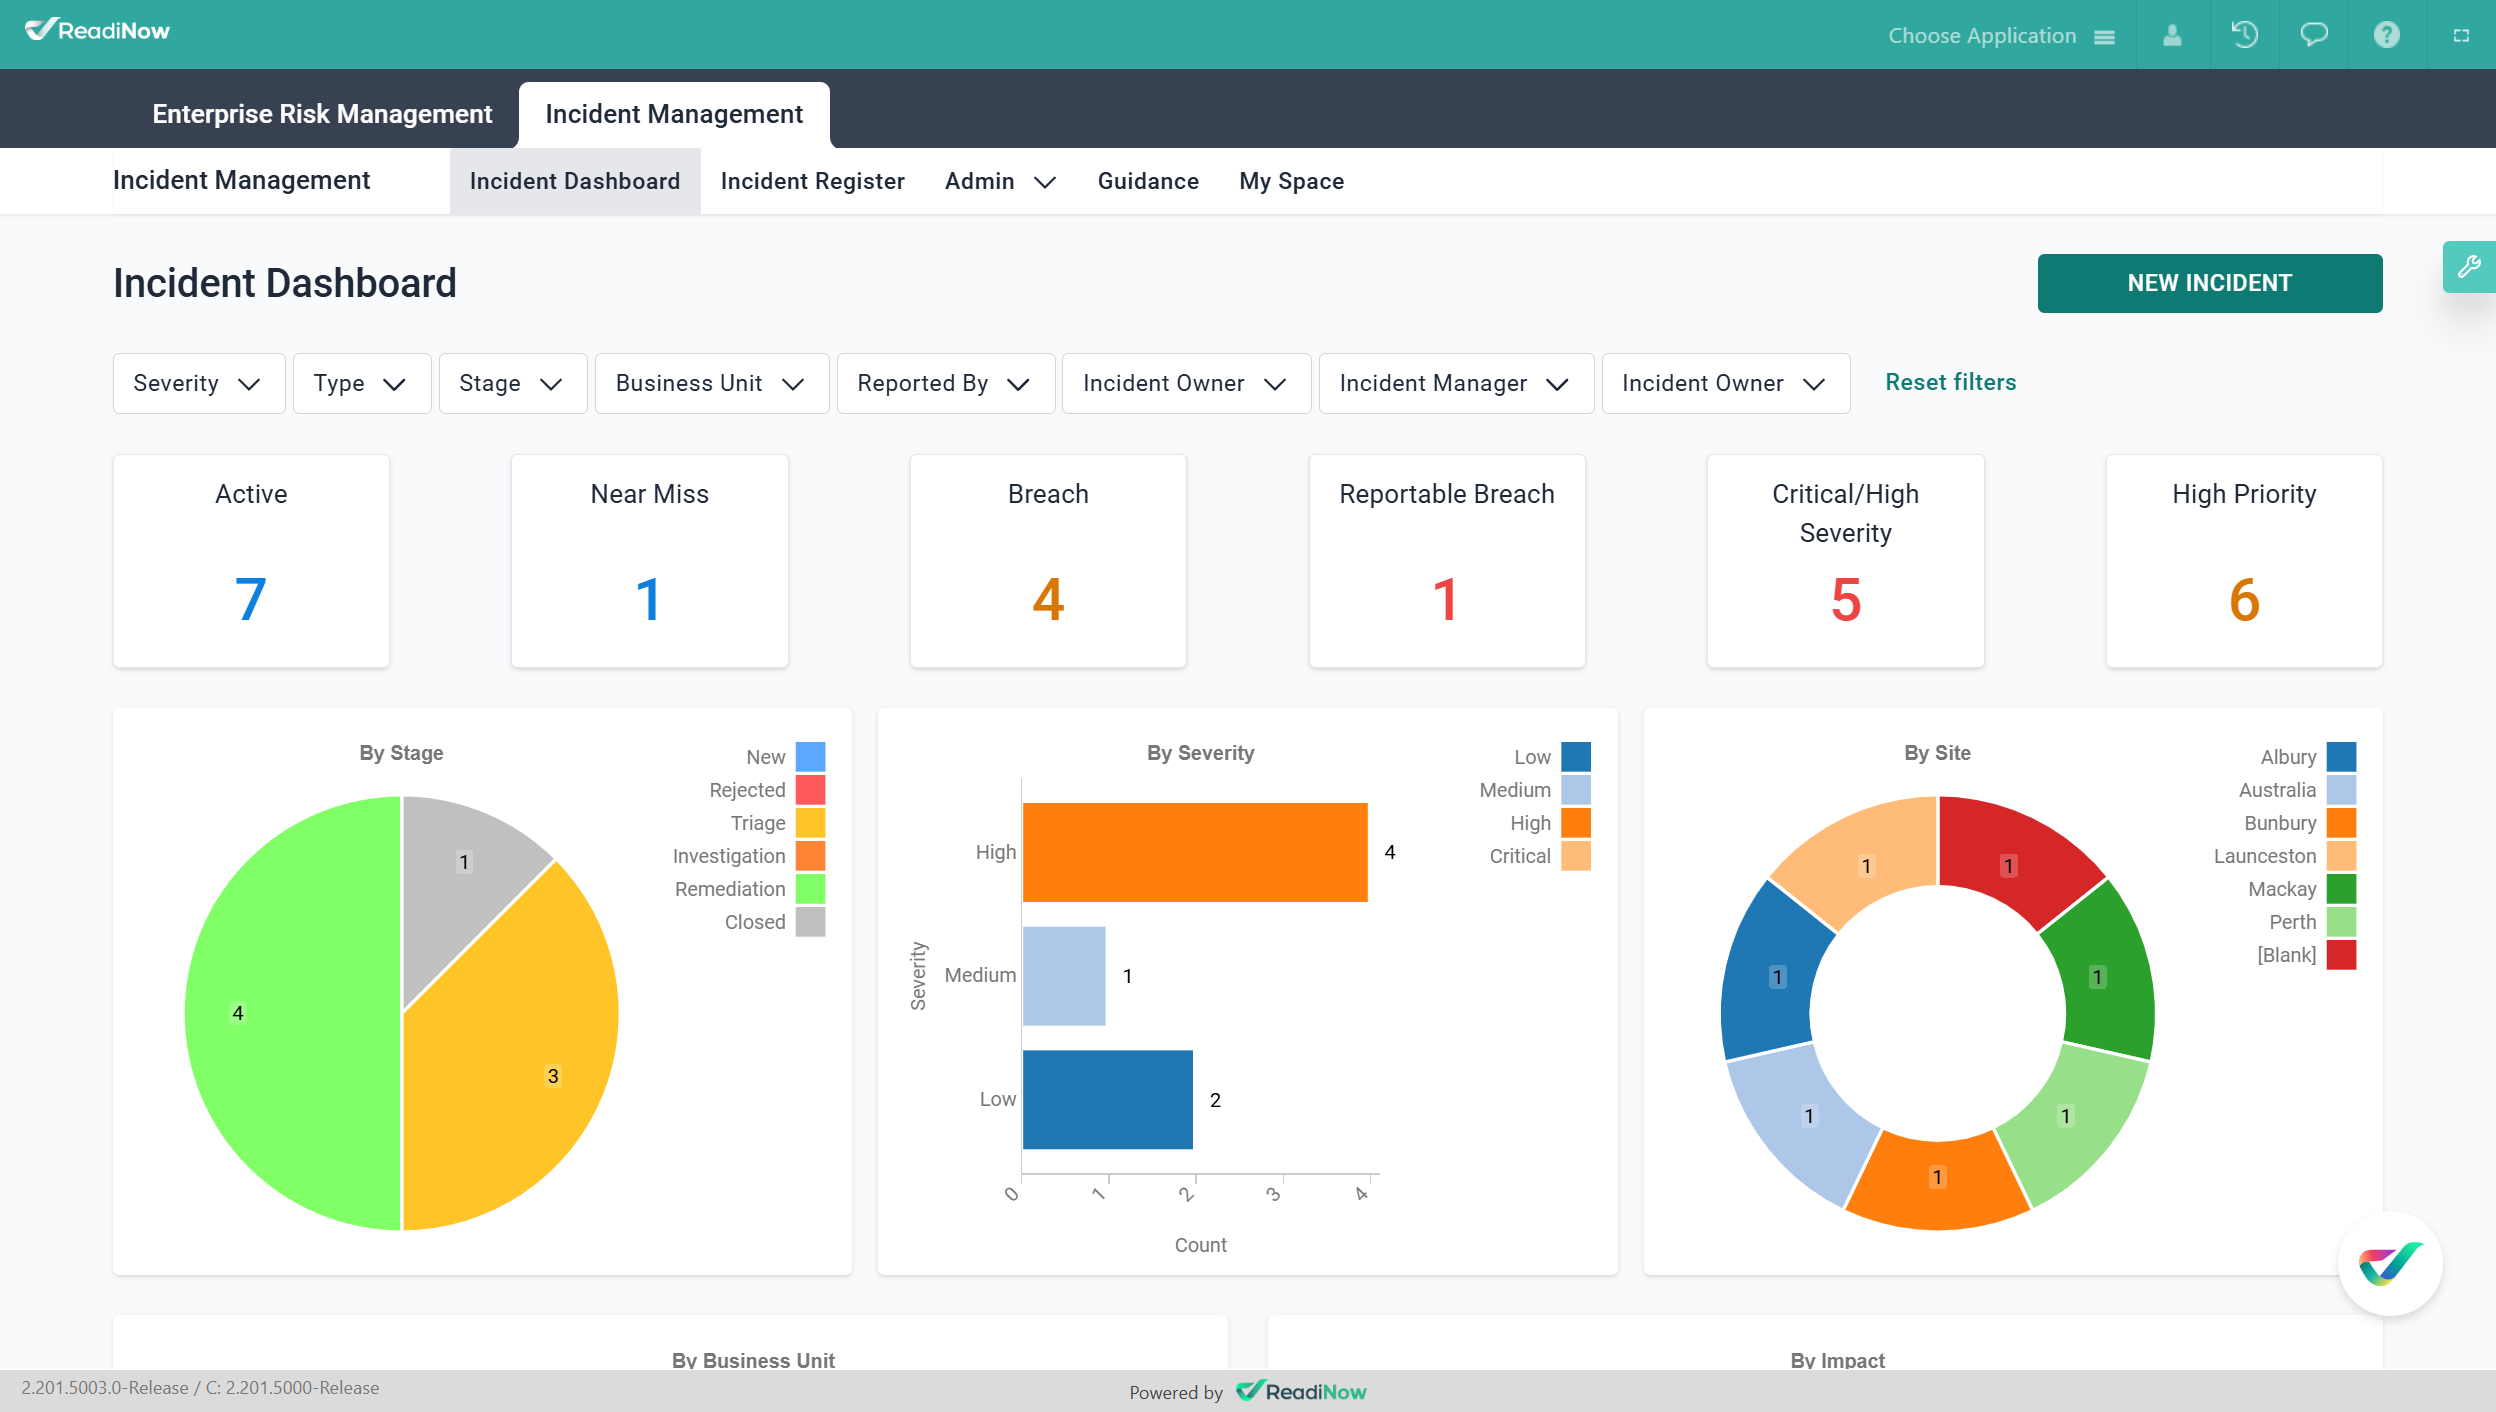Screen dimensions: 2496x1412
Task: Open the Incident Register page
Action: [x=812, y=181]
